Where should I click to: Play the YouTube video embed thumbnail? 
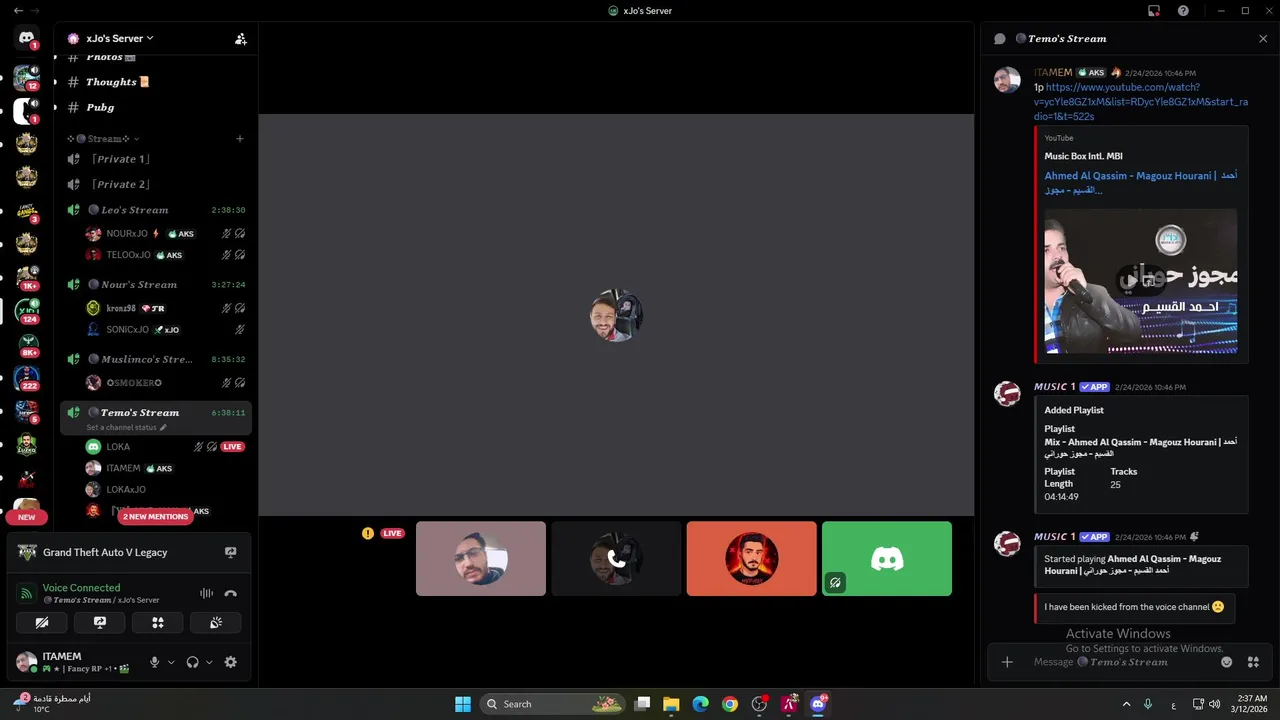pos(1141,280)
